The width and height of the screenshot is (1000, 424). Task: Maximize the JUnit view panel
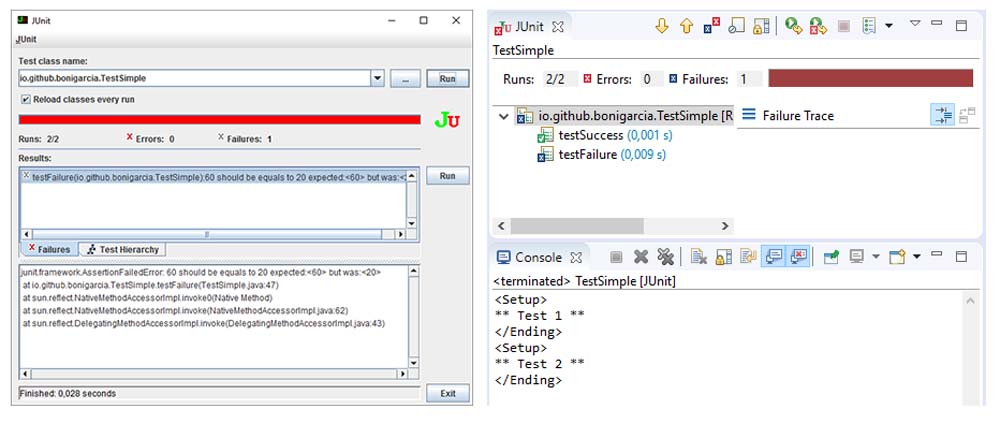[961, 26]
